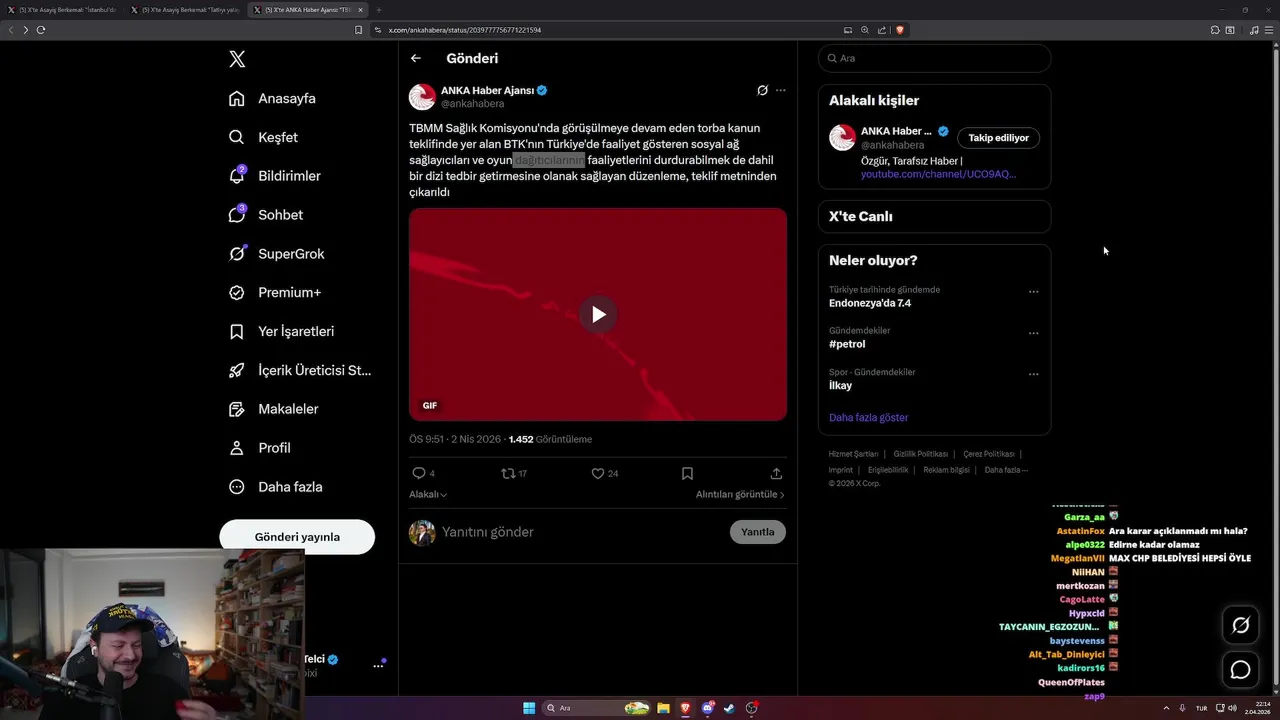
Task: Open Premium+ in the sidebar
Action: click(x=275, y=293)
